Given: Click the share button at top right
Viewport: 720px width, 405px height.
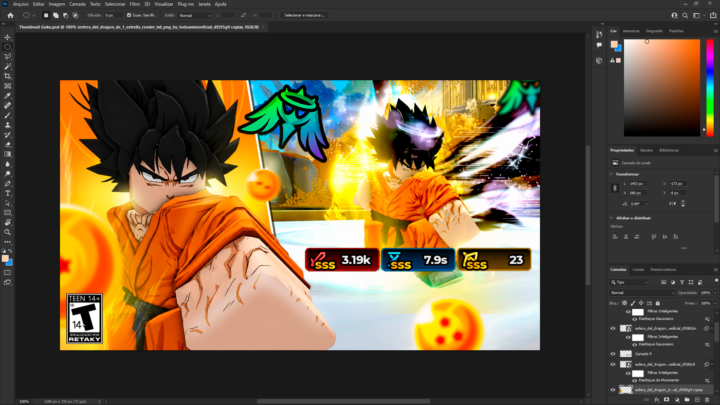Looking at the screenshot, I should click(713, 15).
